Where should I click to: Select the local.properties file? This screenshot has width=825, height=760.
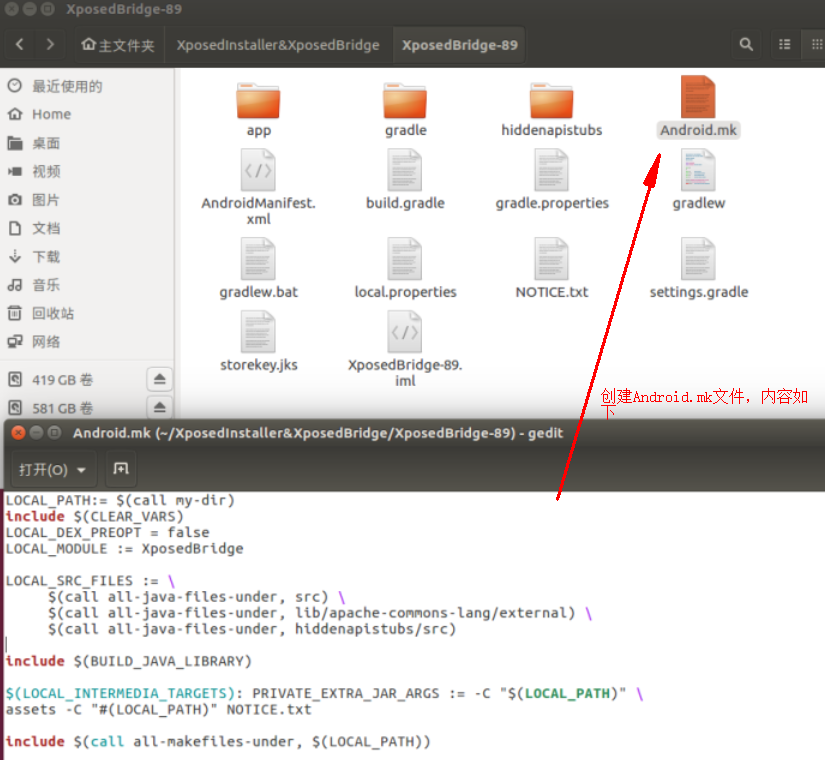pos(405,268)
